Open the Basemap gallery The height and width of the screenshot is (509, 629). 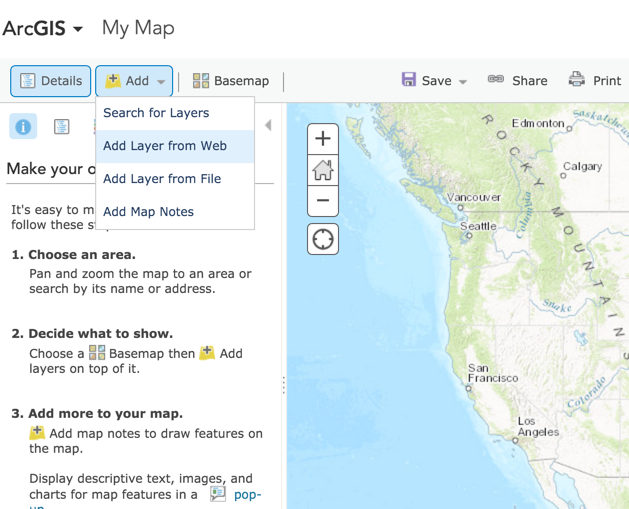click(x=231, y=81)
